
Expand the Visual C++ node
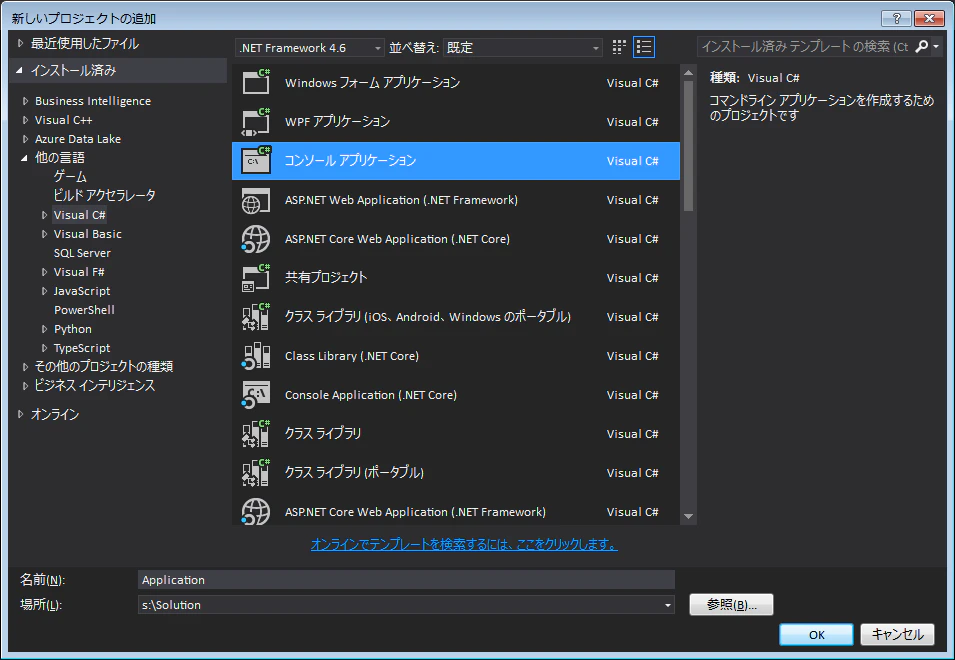26,120
